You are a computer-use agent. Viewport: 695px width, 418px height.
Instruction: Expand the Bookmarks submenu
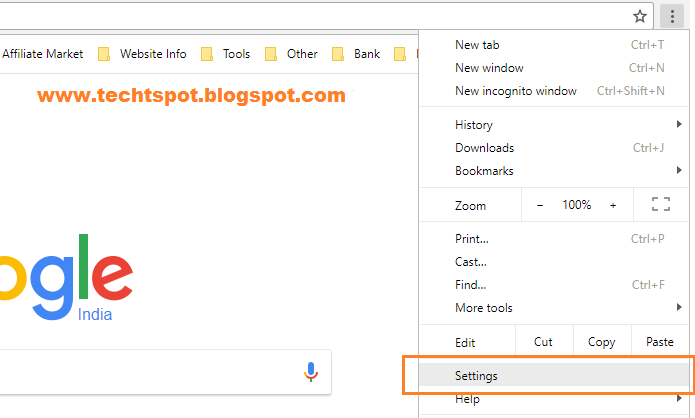[554, 171]
